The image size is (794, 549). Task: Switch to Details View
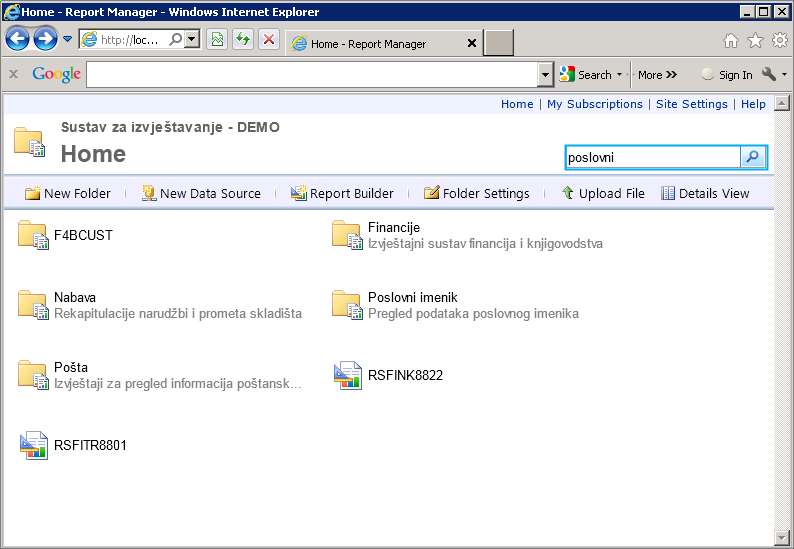point(705,193)
